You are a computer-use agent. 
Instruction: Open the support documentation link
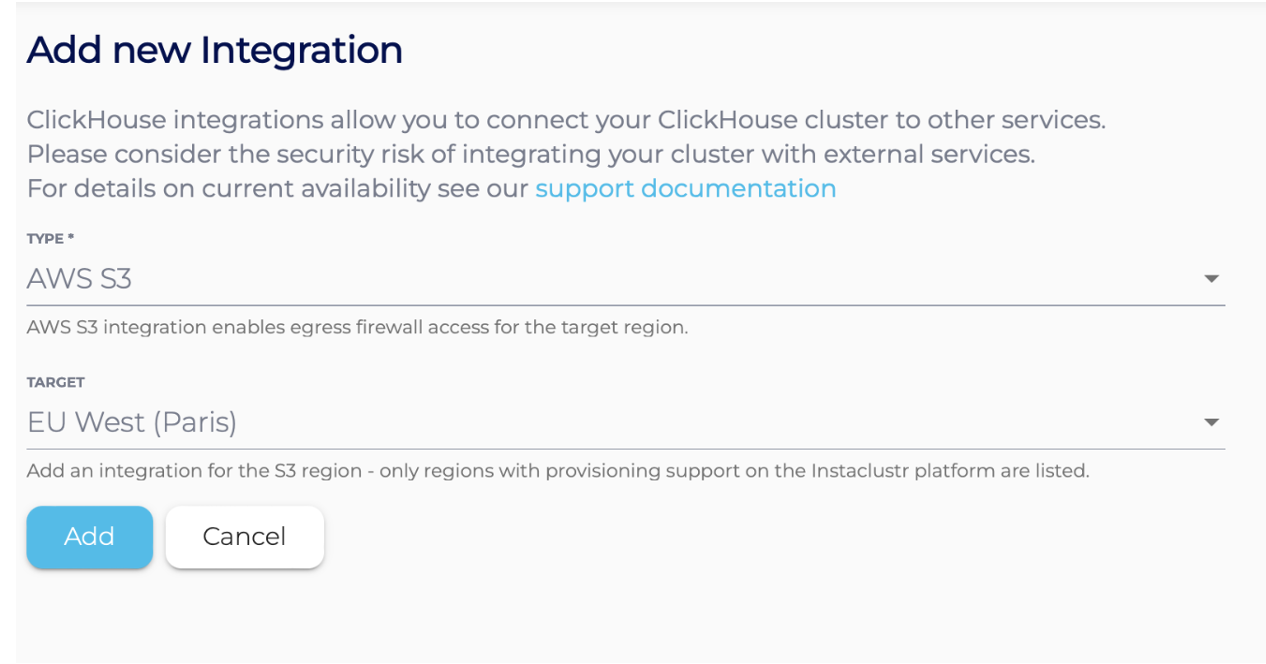pyautogui.click(x=685, y=189)
